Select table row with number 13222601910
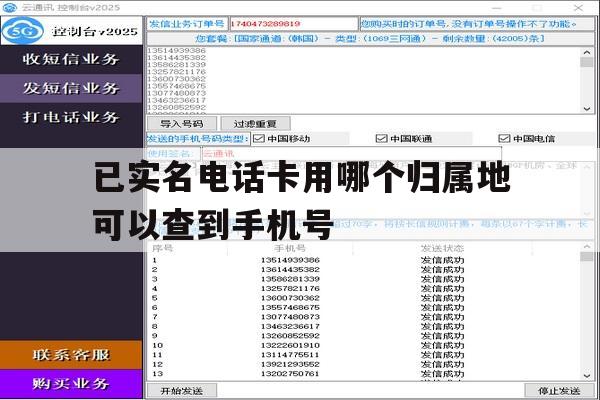The width and height of the screenshot is (600, 400). click(364, 345)
